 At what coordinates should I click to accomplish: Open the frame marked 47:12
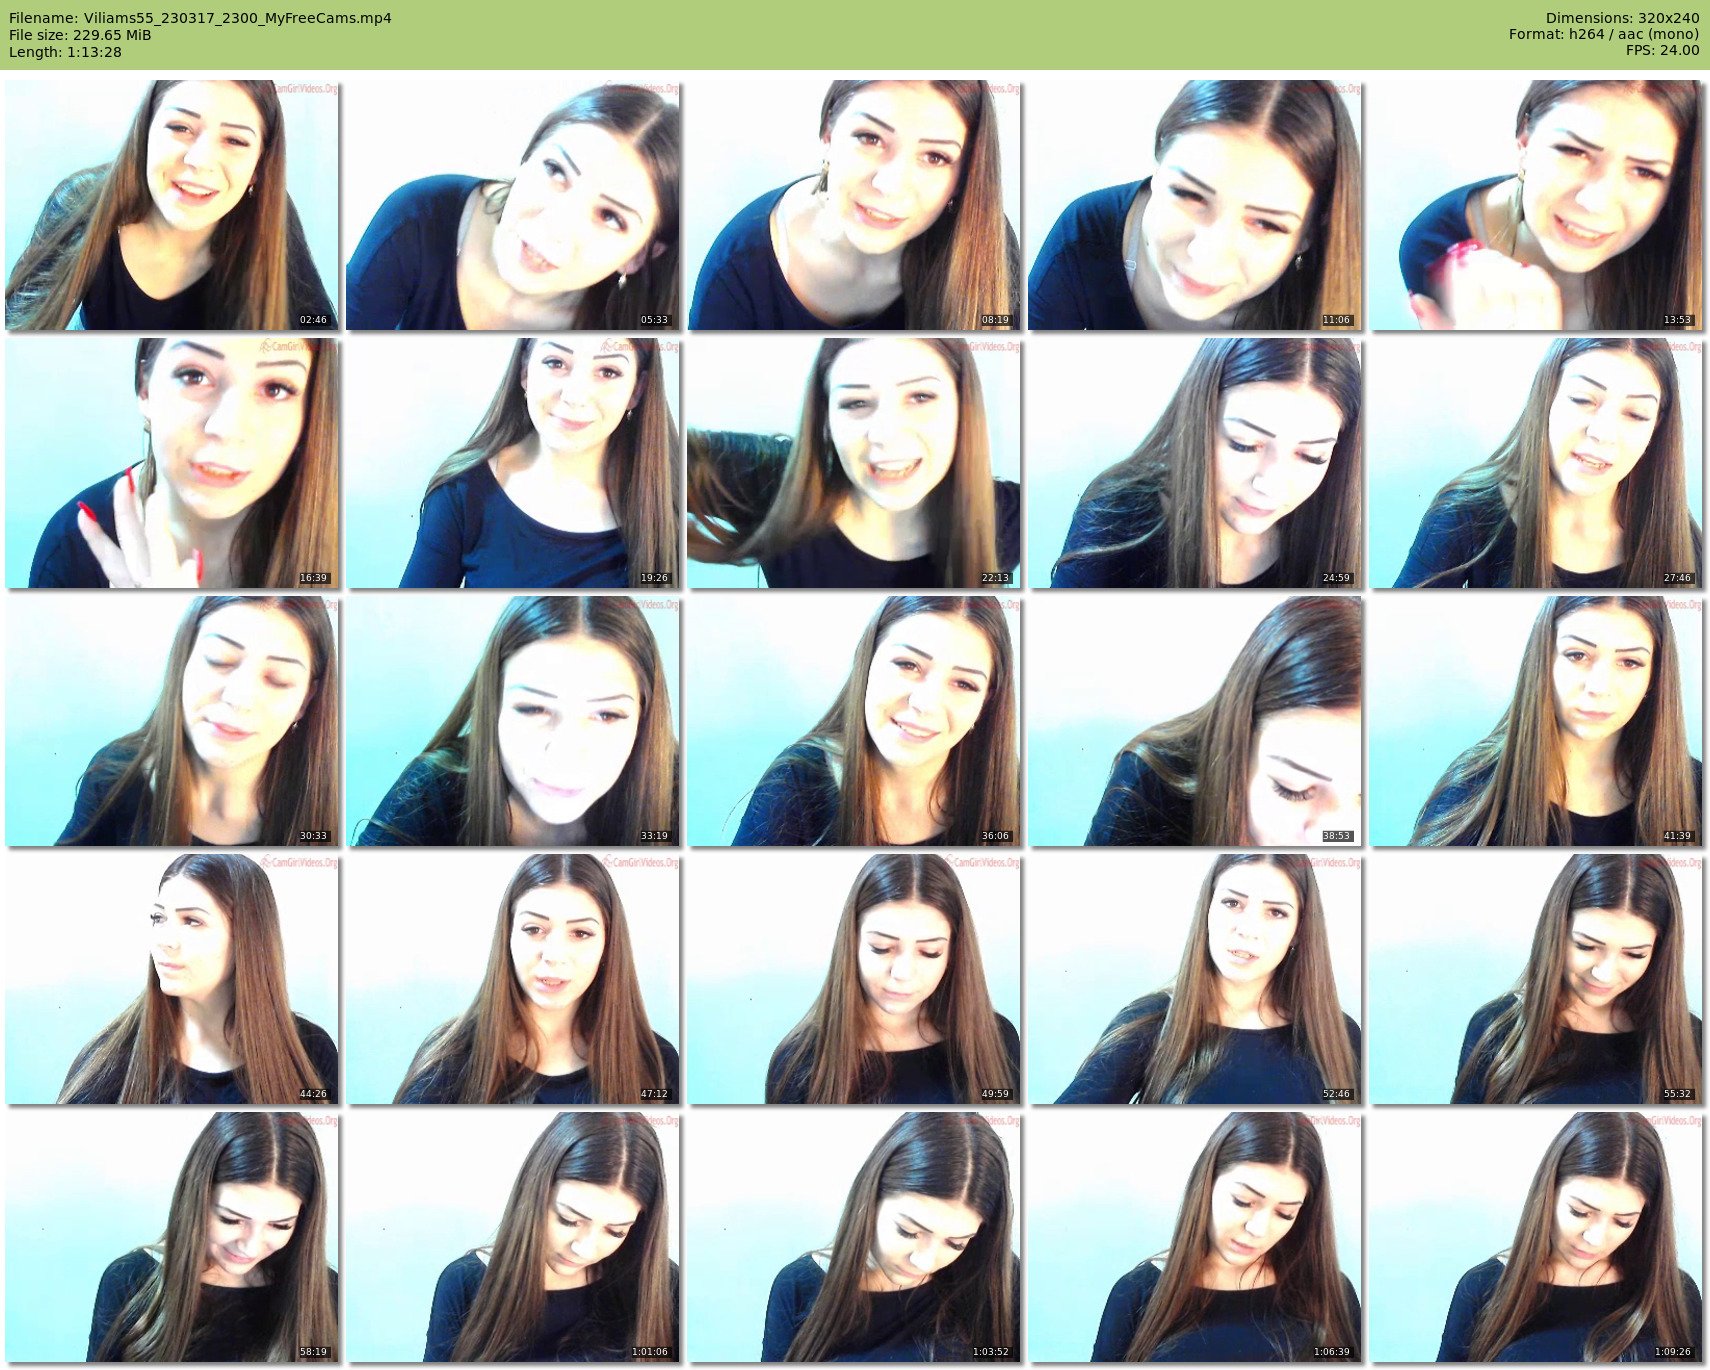pos(512,979)
